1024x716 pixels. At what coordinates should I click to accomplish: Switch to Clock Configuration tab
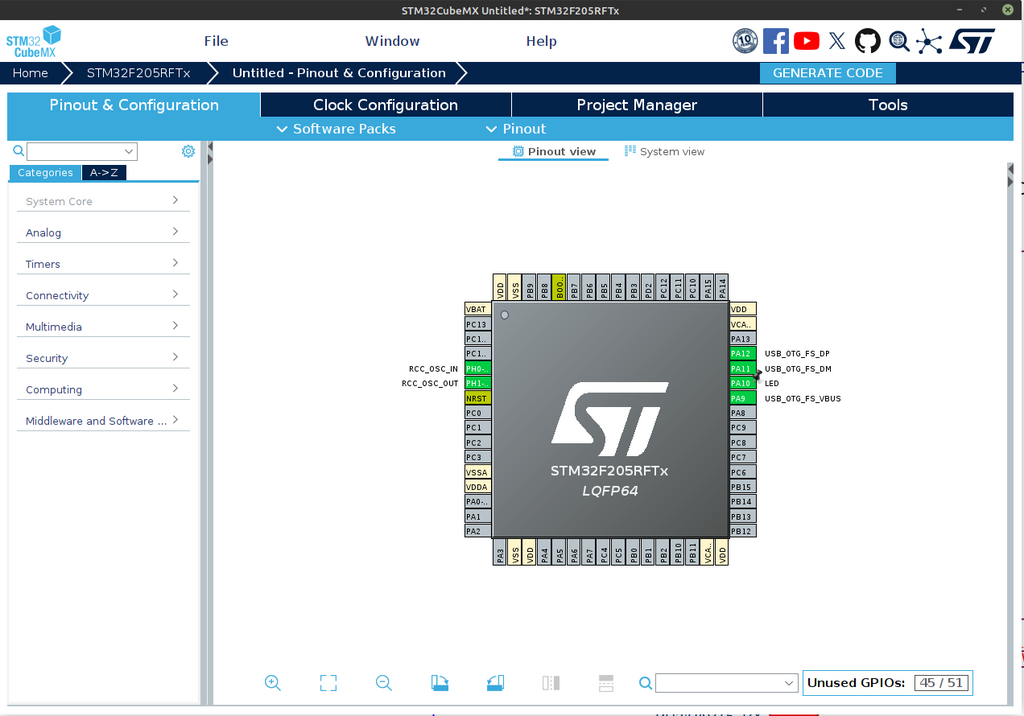pos(385,105)
